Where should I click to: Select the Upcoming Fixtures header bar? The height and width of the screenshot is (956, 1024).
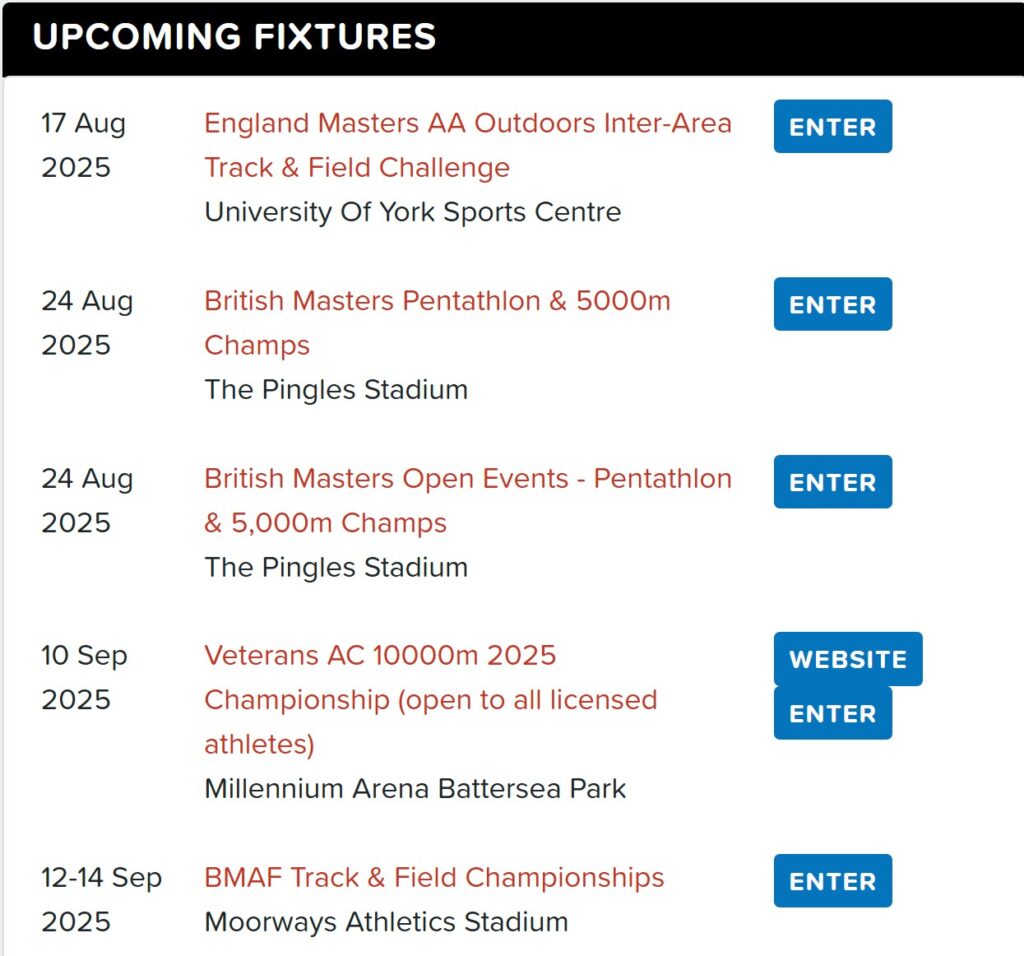click(x=512, y=38)
